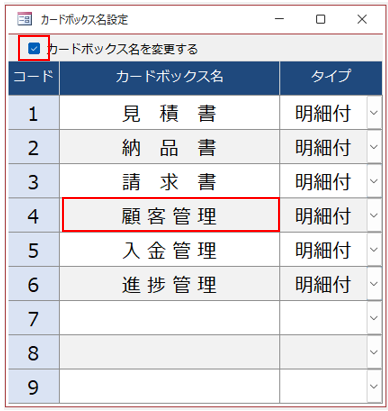
Task: Select the 請求書 card box name field
Action: tap(169, 181)
